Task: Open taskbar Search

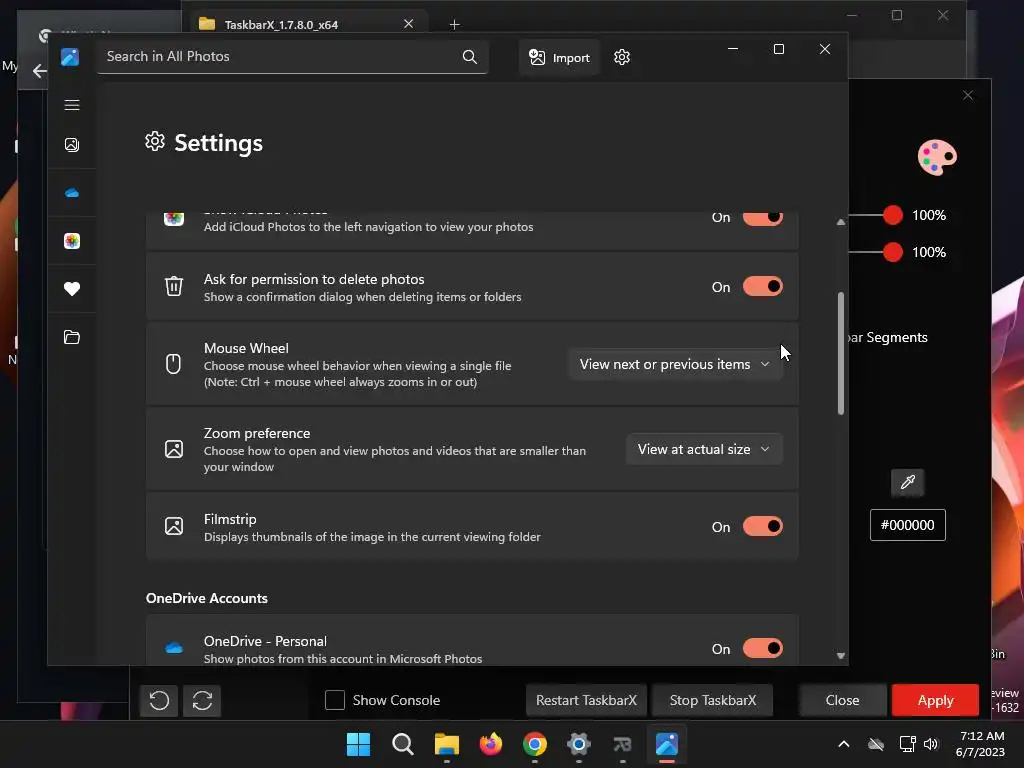Action: pyautogui.click(x=402, y=744)
